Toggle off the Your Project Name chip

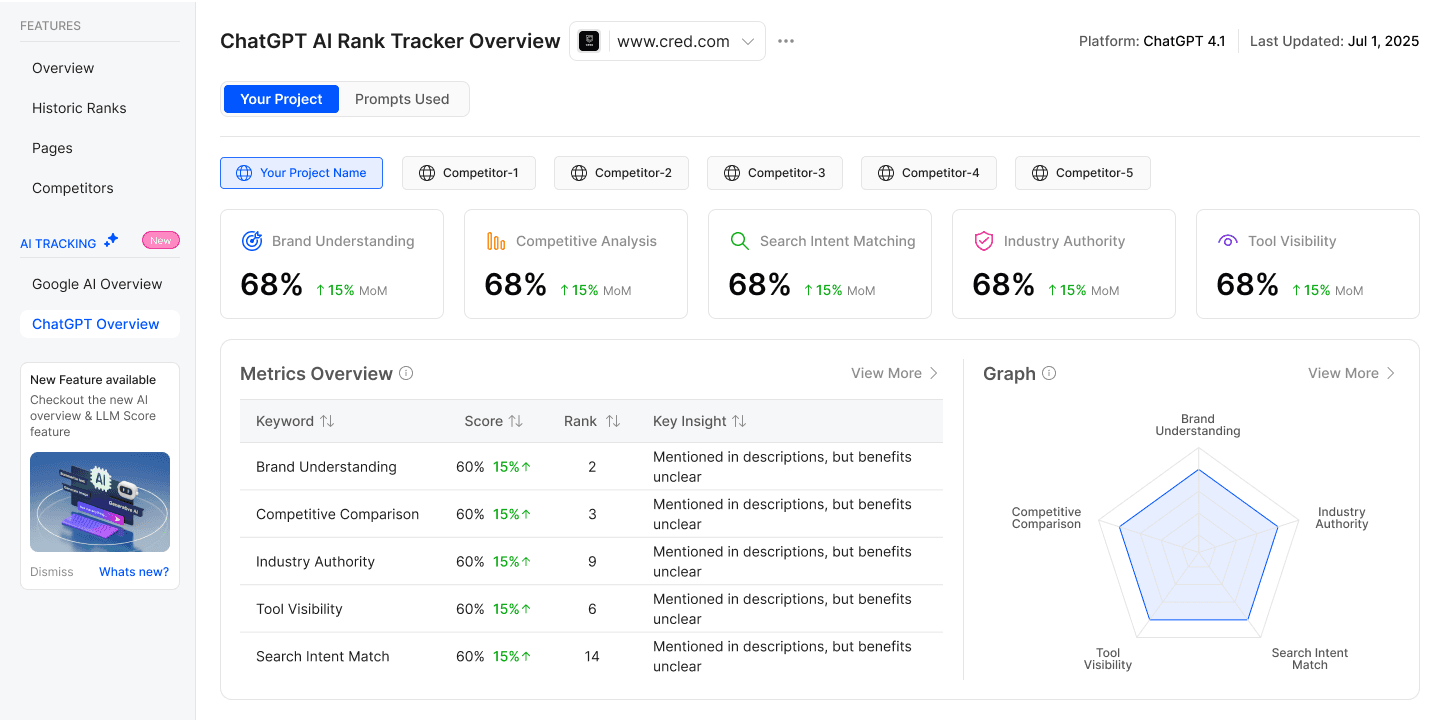tap(301, 172)
